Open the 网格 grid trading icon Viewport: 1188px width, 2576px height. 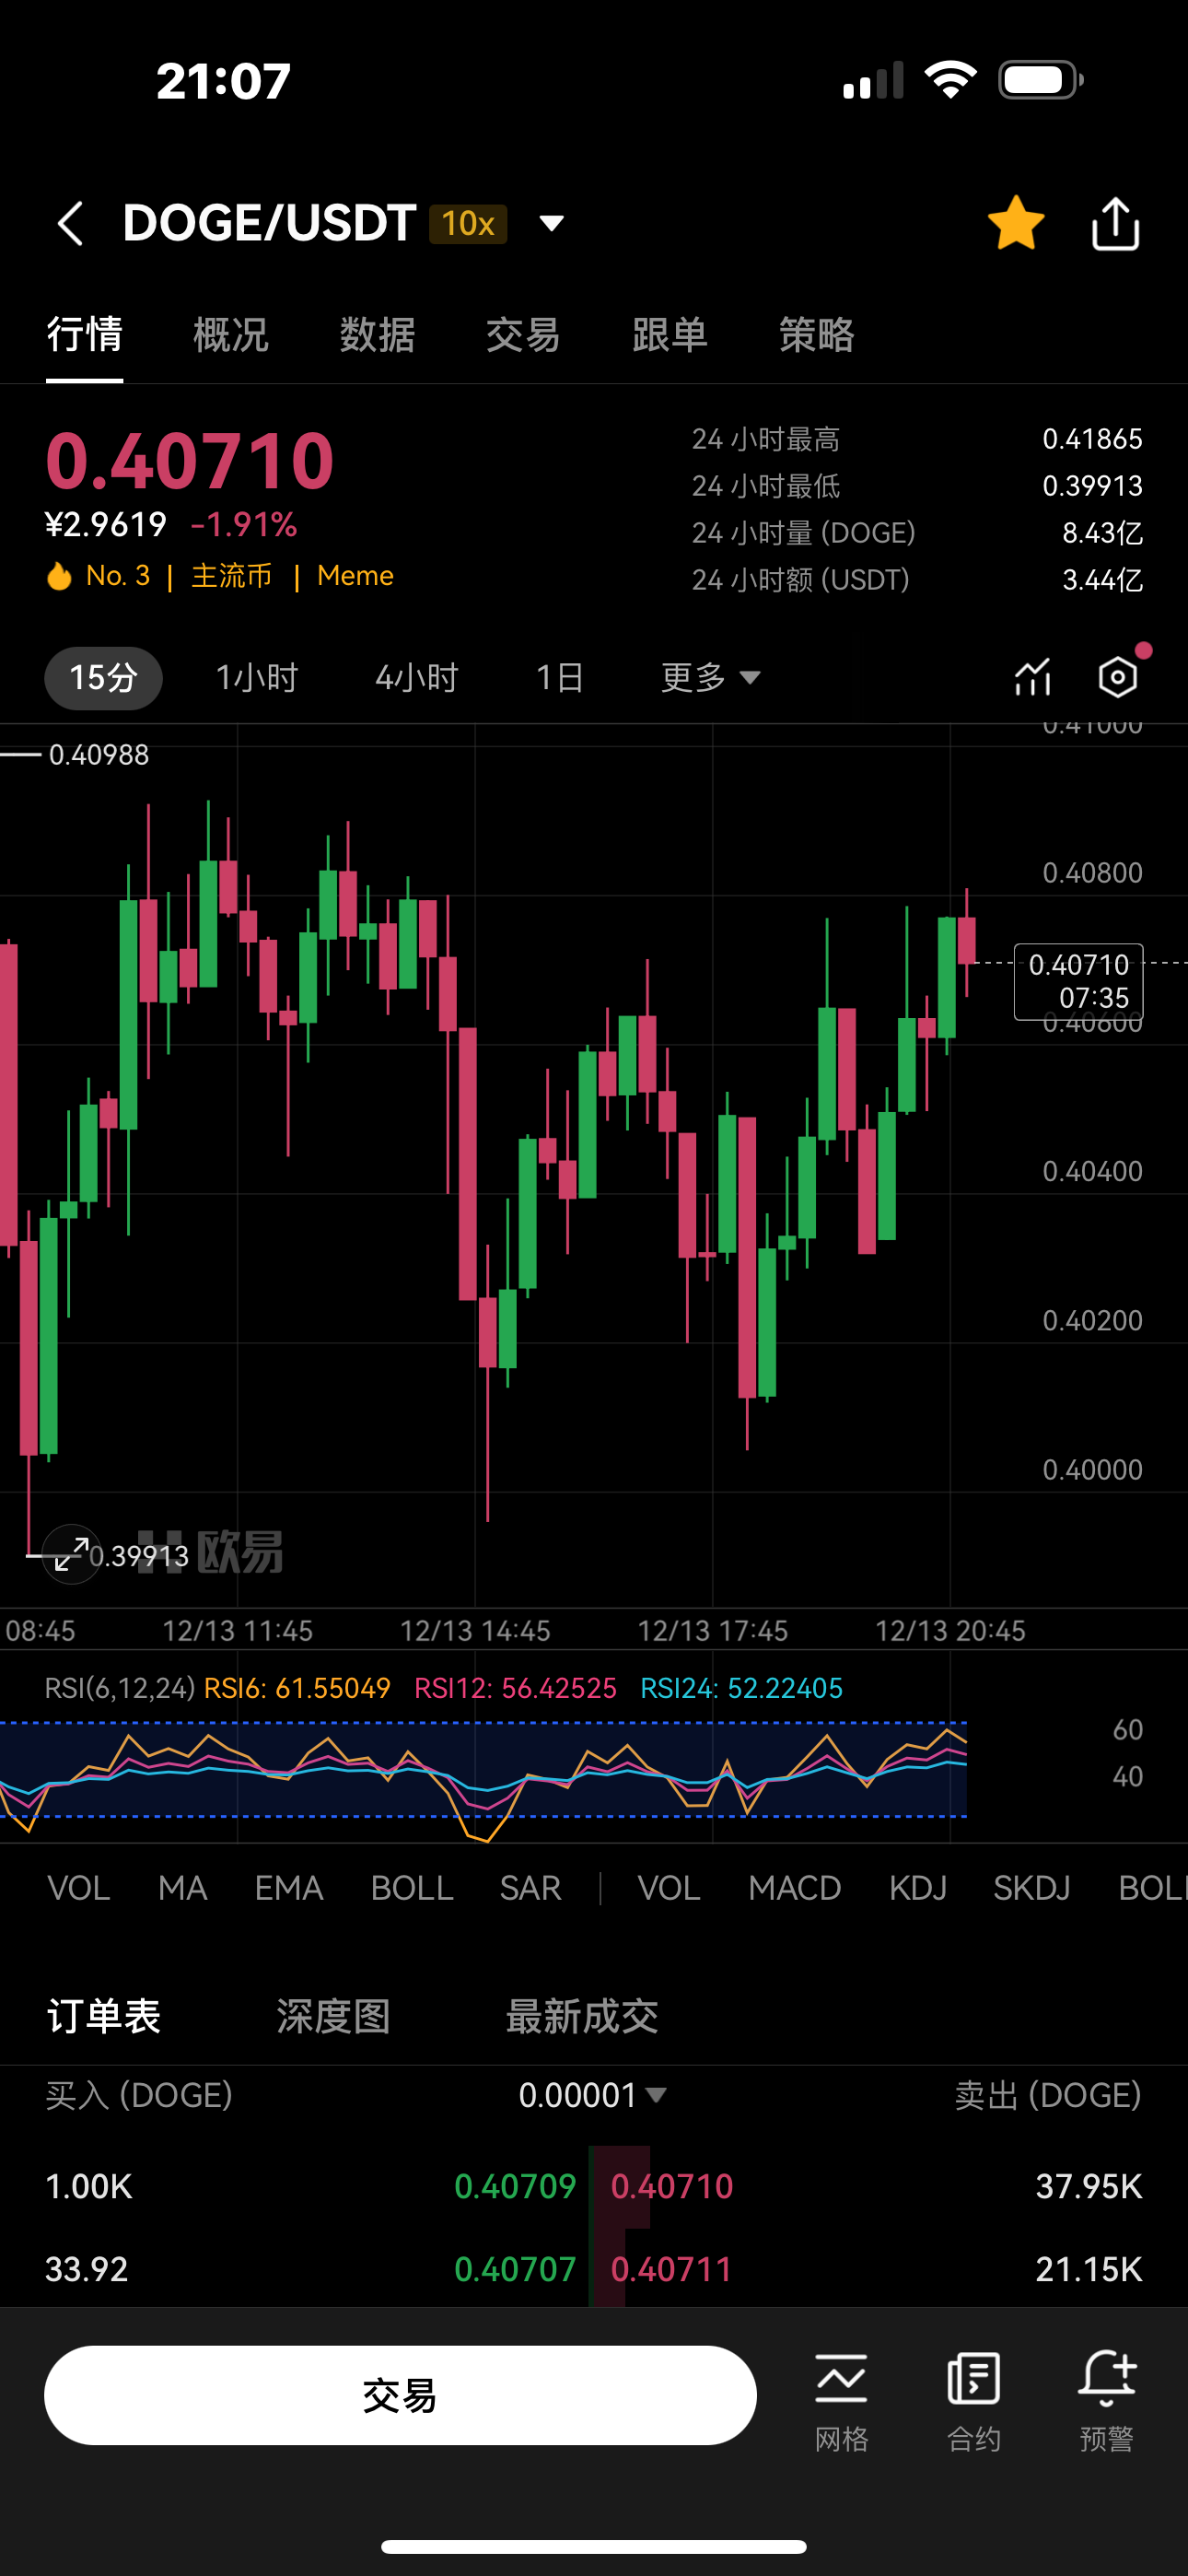(x=842, y=2402)
